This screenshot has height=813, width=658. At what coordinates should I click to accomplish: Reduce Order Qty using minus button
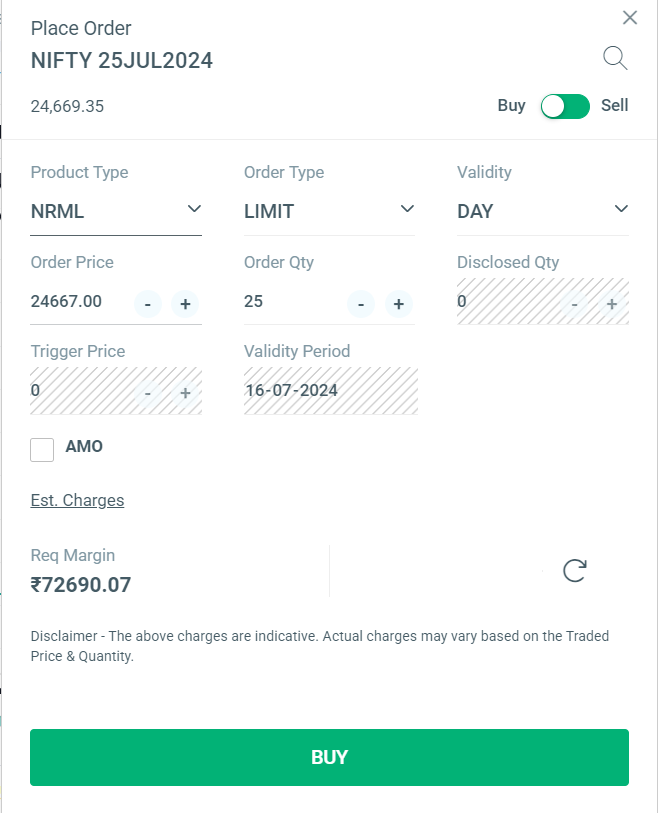361,303
